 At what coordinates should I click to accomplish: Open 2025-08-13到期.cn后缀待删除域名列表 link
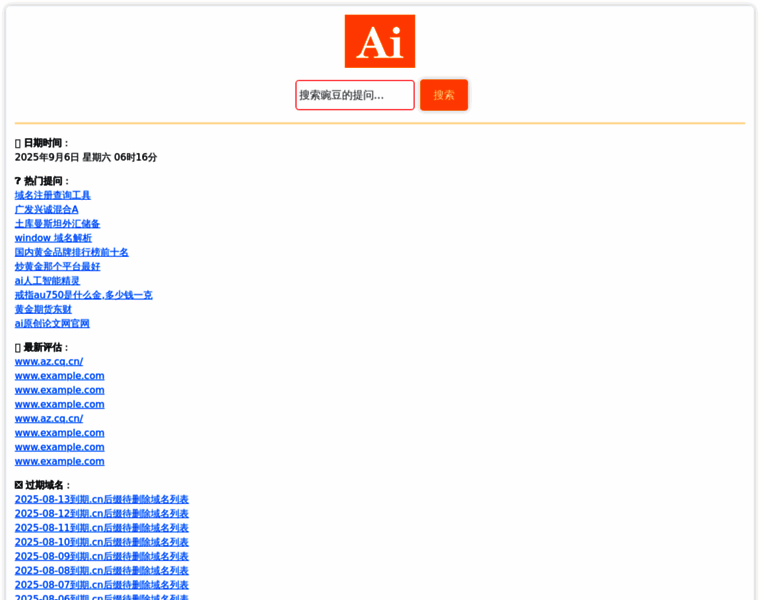click(x=102, y=499)
